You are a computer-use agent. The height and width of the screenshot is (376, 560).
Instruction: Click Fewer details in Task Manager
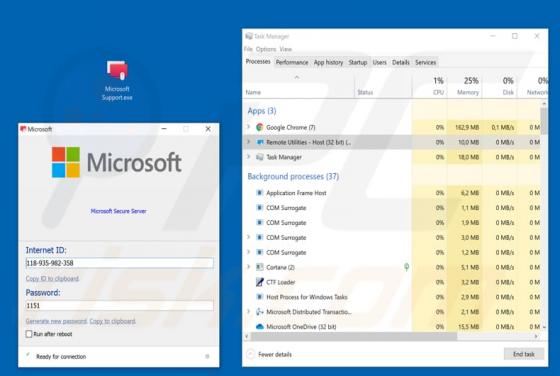pos(275,354)
